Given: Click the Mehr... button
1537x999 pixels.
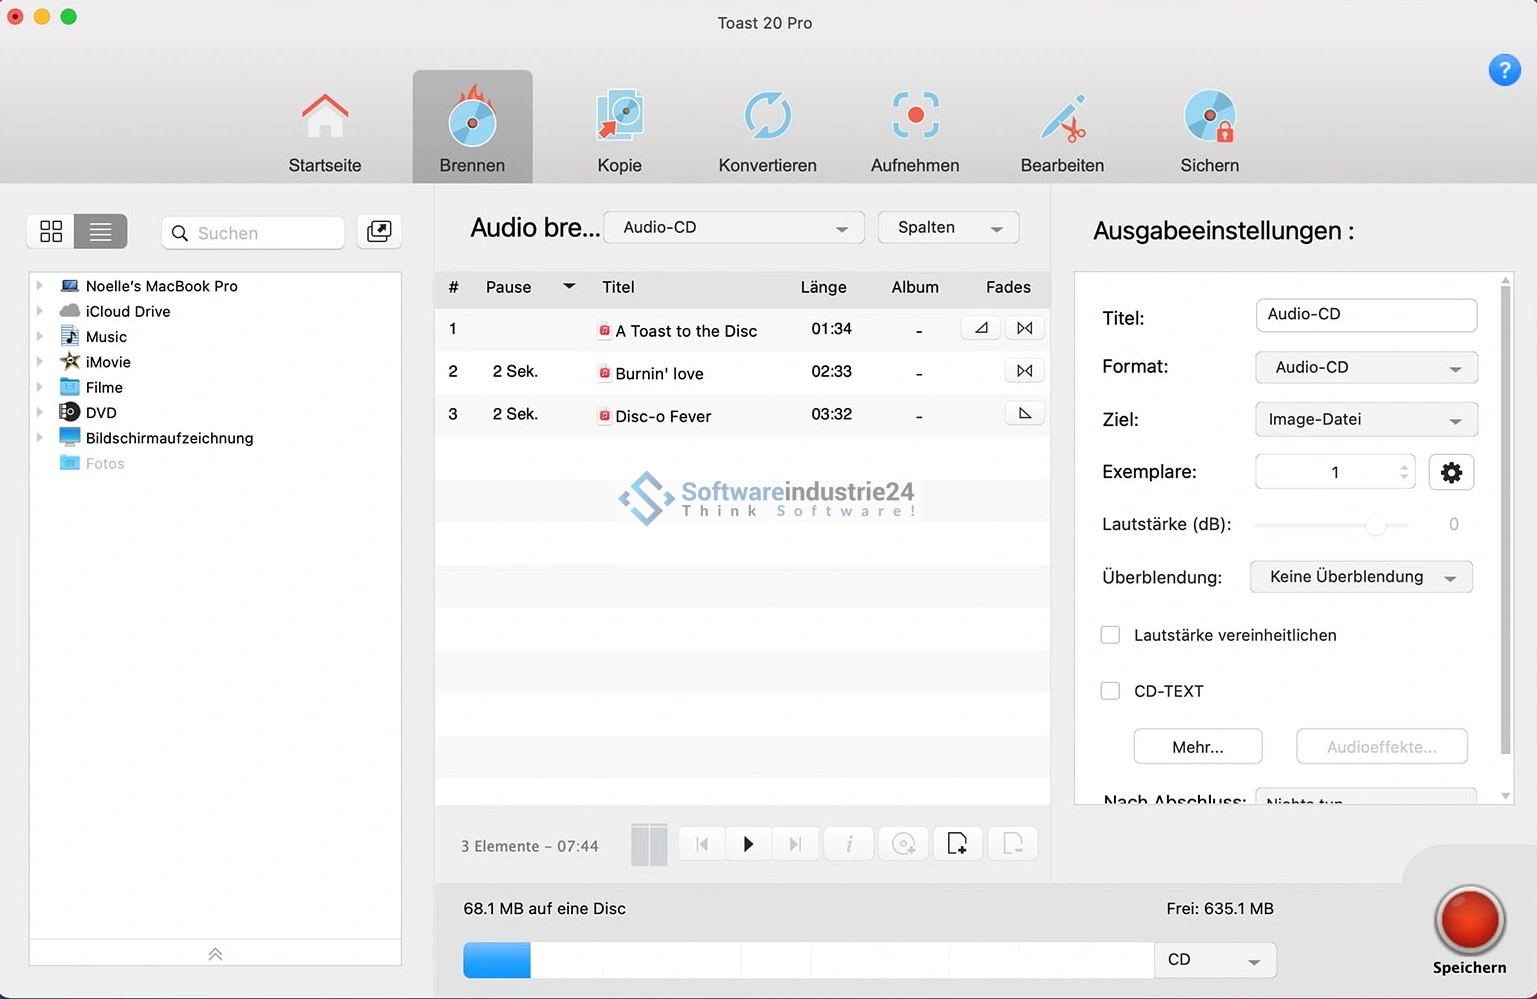Looking at the screenshot, I should pyautogui.click(x=1197, y=747).
